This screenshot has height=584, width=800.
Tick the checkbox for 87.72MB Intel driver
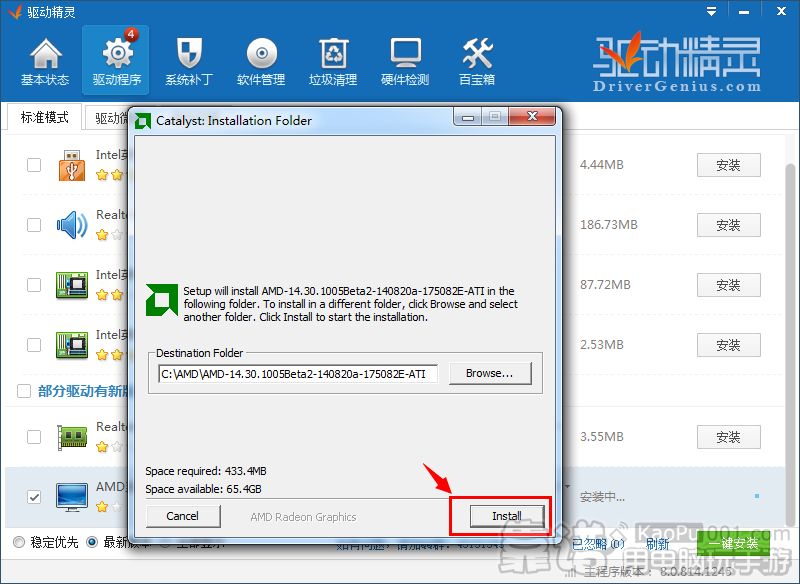[34, 285]
